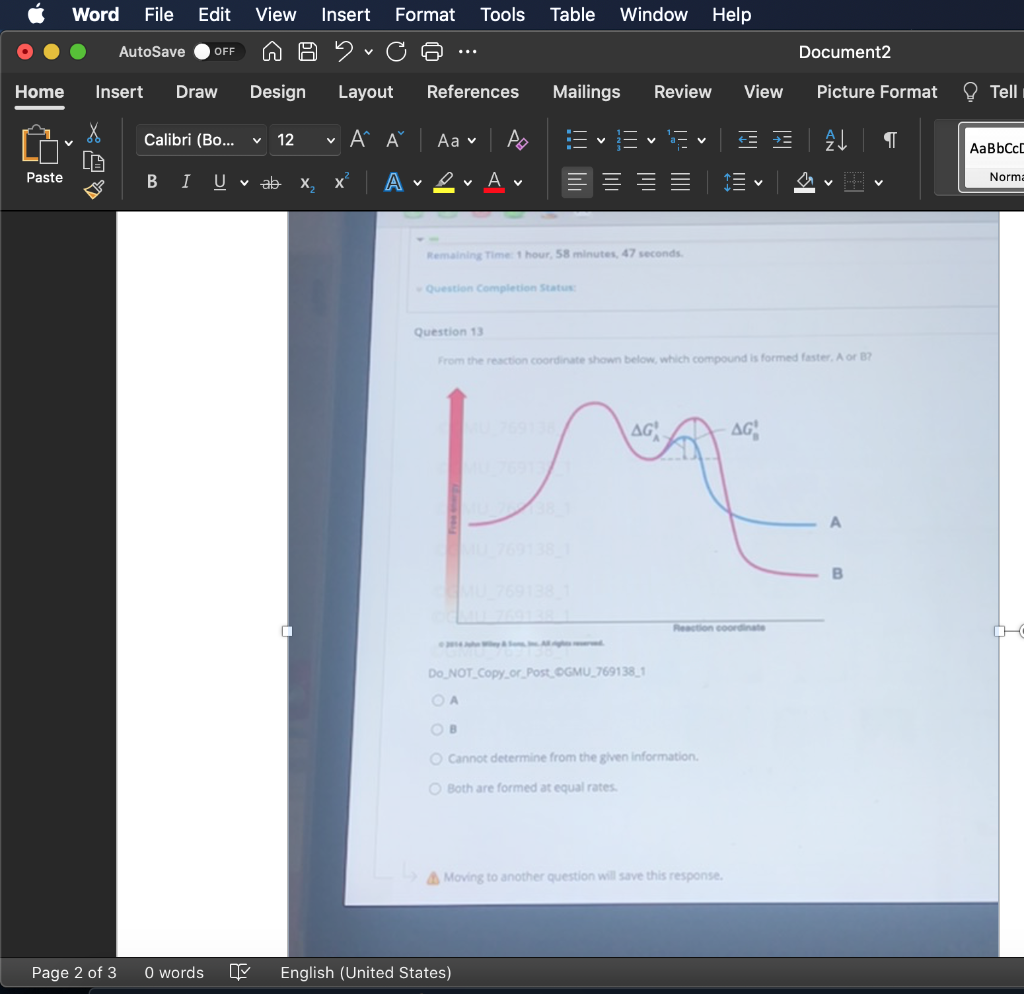Select the Format Painter tool

pos(93,190)
